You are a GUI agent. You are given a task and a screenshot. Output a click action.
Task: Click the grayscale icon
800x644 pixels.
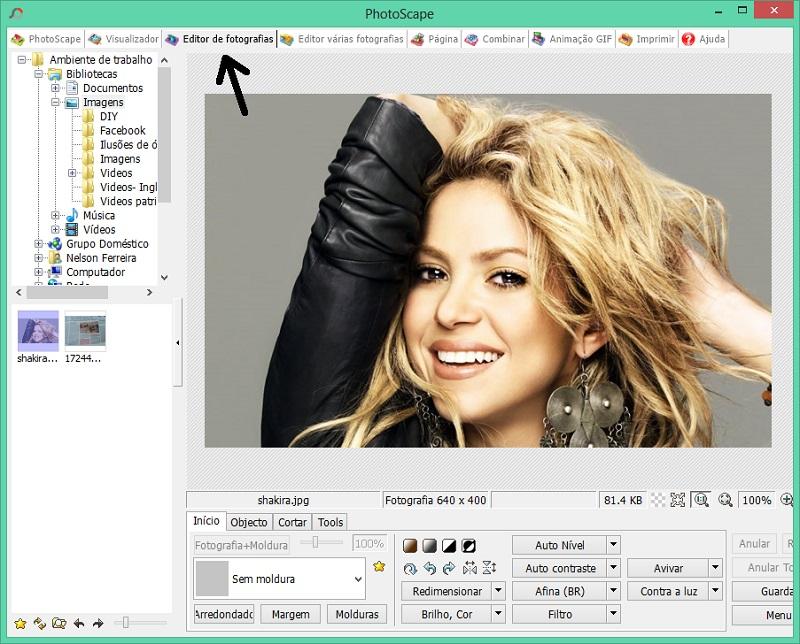click(x=429, y=546)
